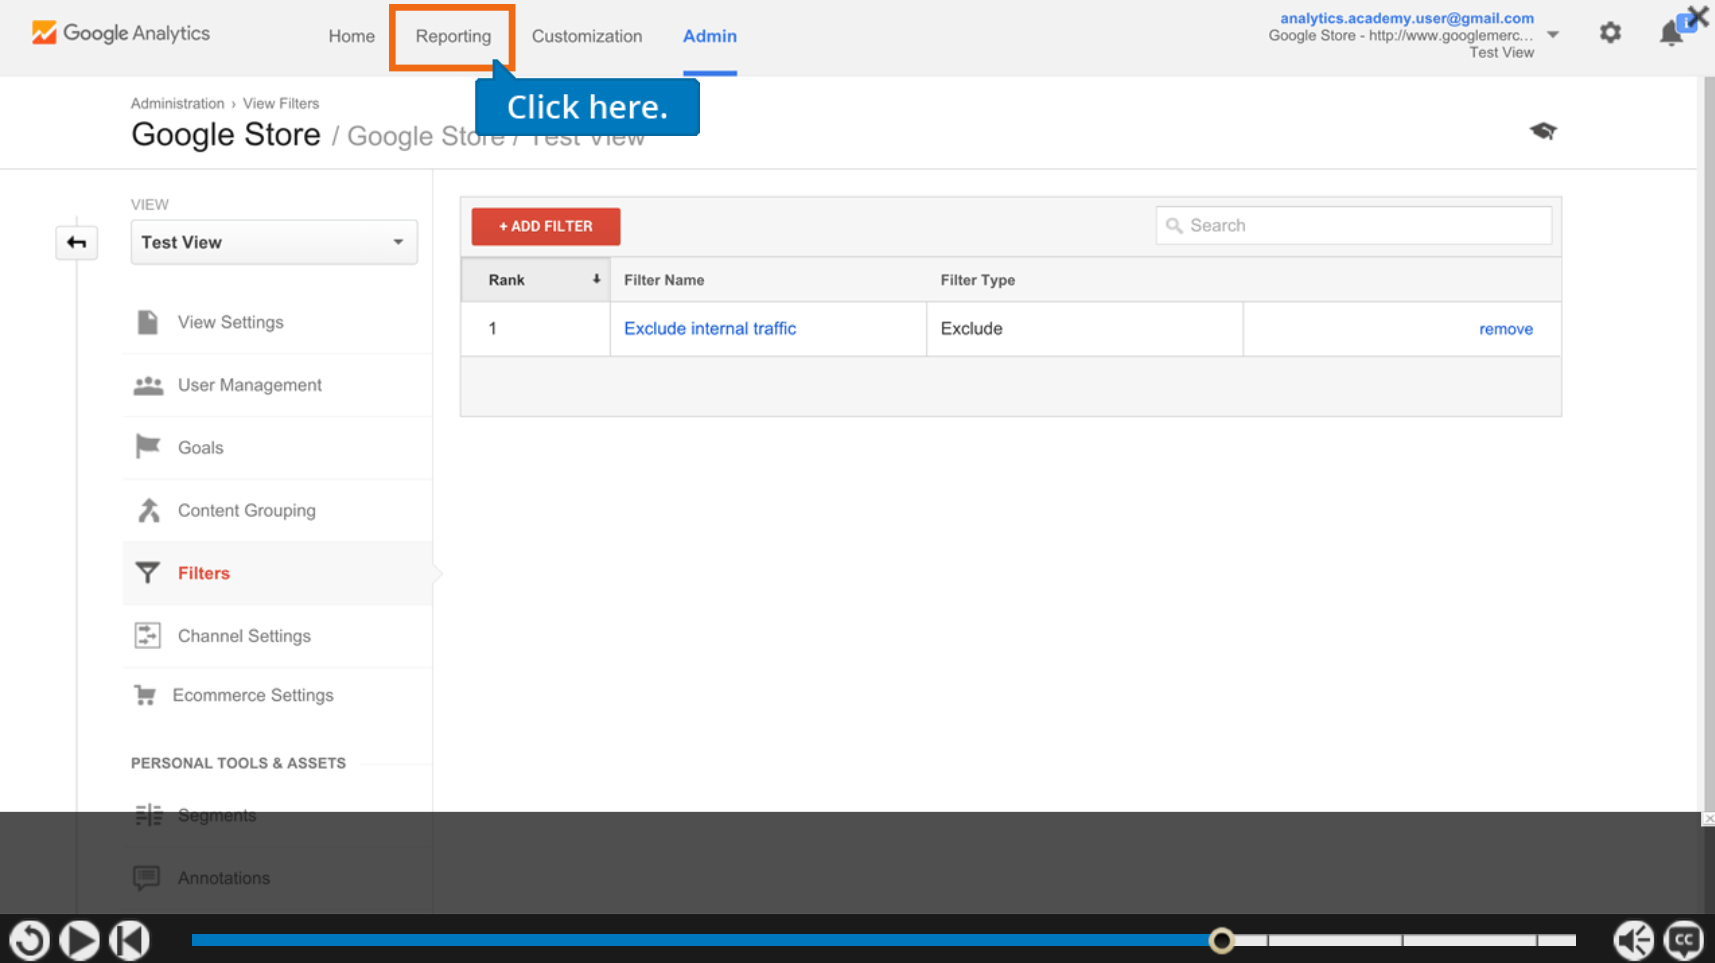Skip back to the previous section
The height and width of the screenshot is (963, 1715).
pos(129,940)
